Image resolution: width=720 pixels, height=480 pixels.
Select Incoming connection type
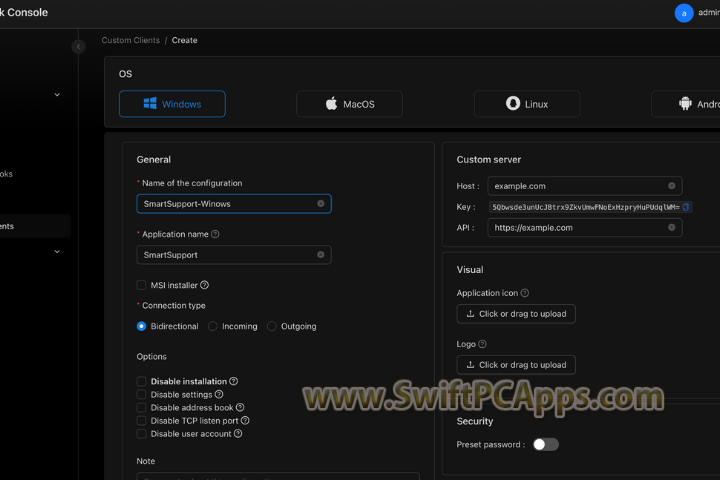pos(213,326)
